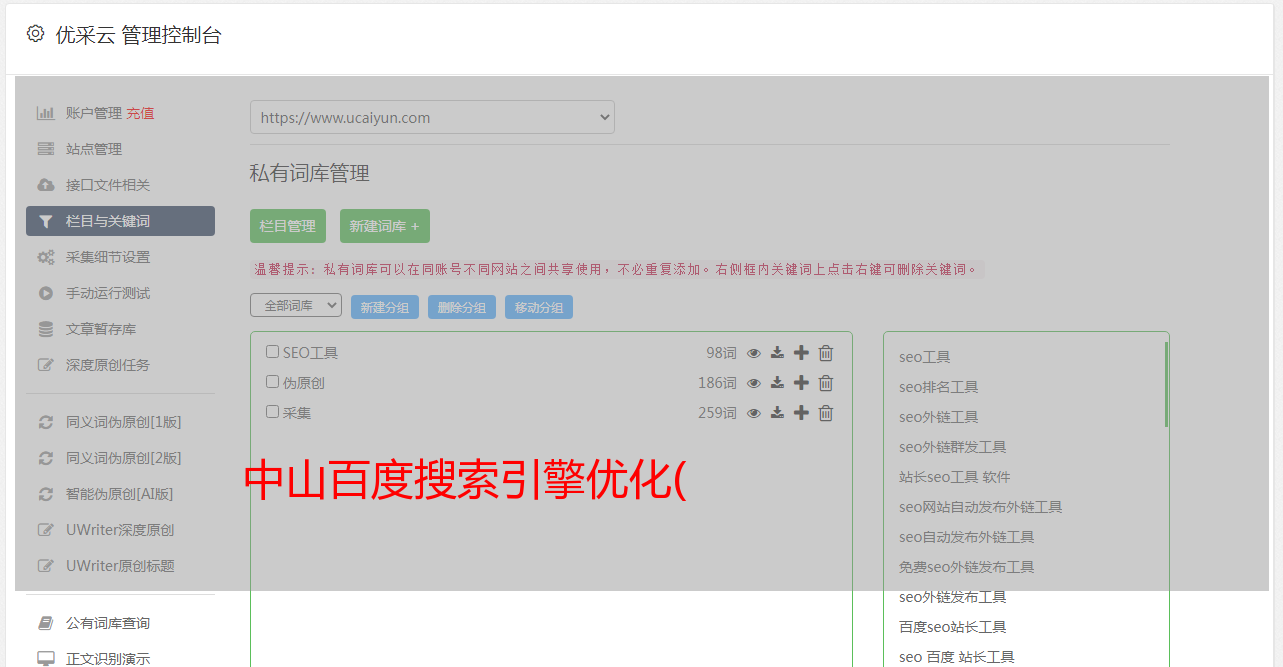Viewport: 1283px width, 667px height.
Task: Click the 新建词库 + button
Action: tap(385, 226)
